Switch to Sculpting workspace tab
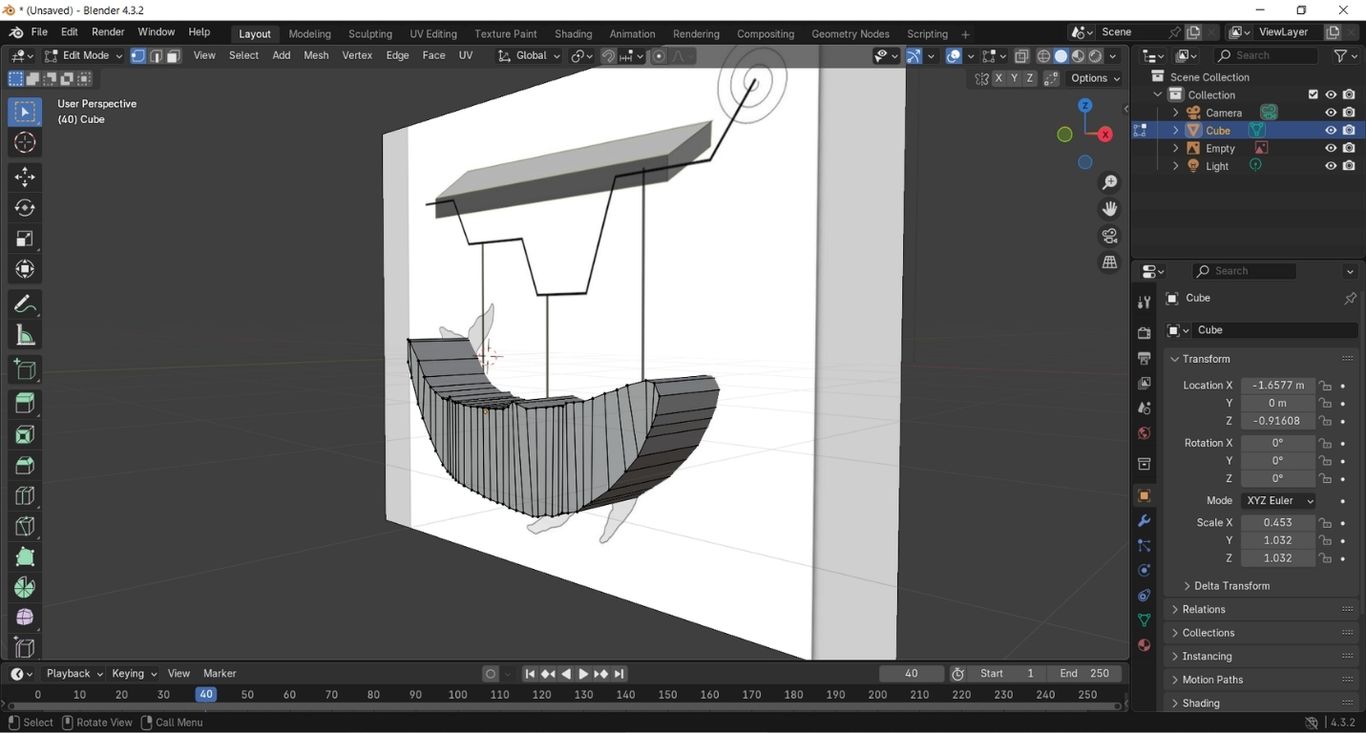Screen dimensions: 1366x733 [370, 34]
